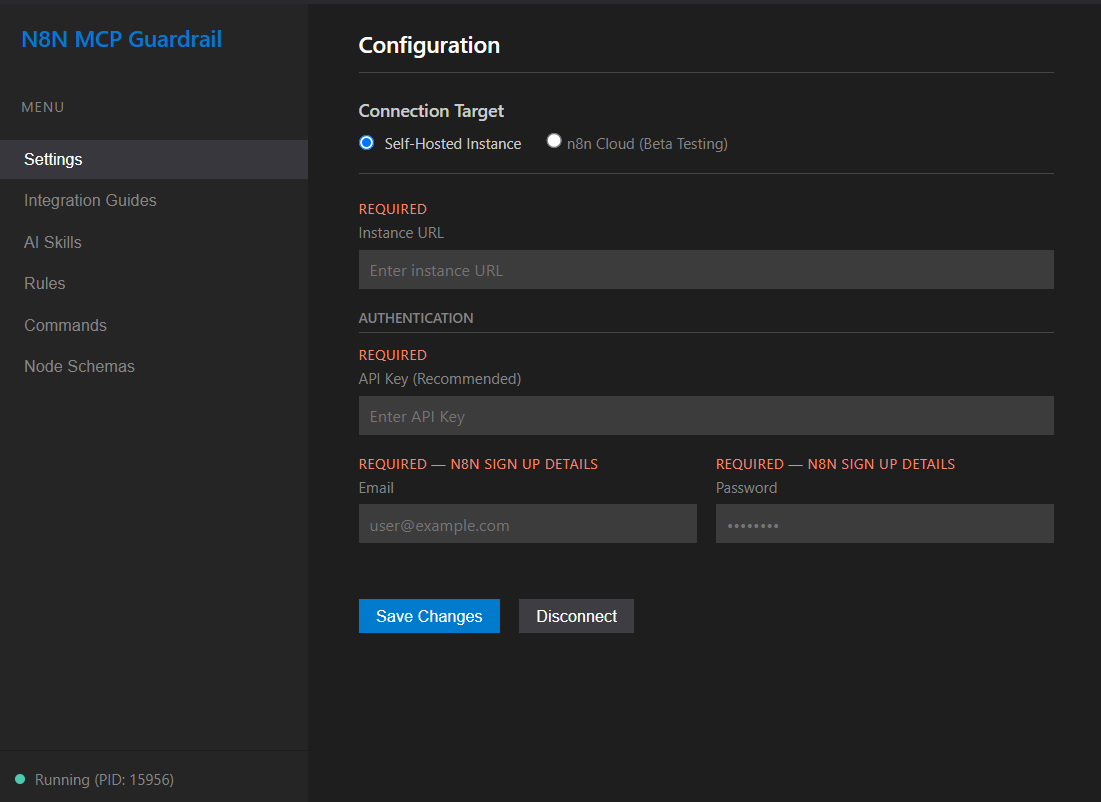Click the N8N MCP Guardrail app title

(121, 39)
